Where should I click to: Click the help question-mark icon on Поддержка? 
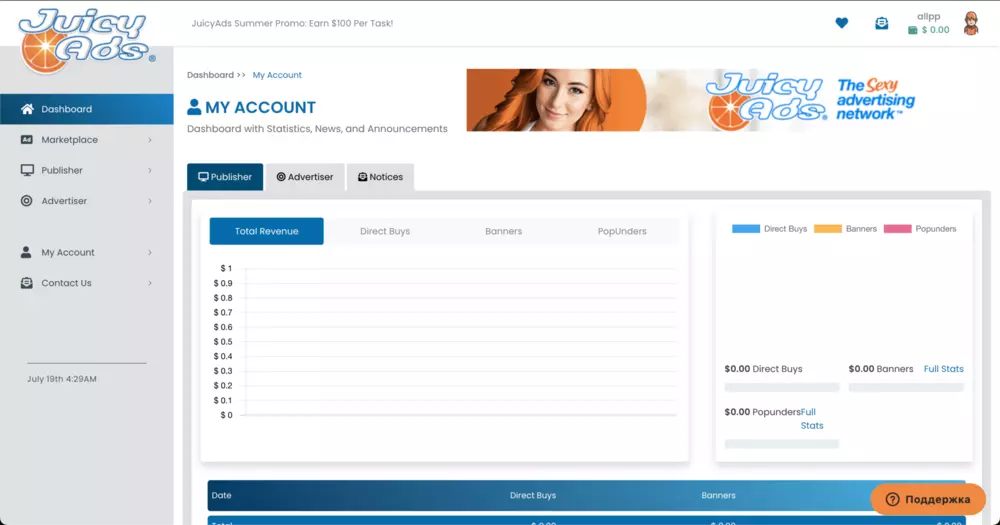click(892, 499)
